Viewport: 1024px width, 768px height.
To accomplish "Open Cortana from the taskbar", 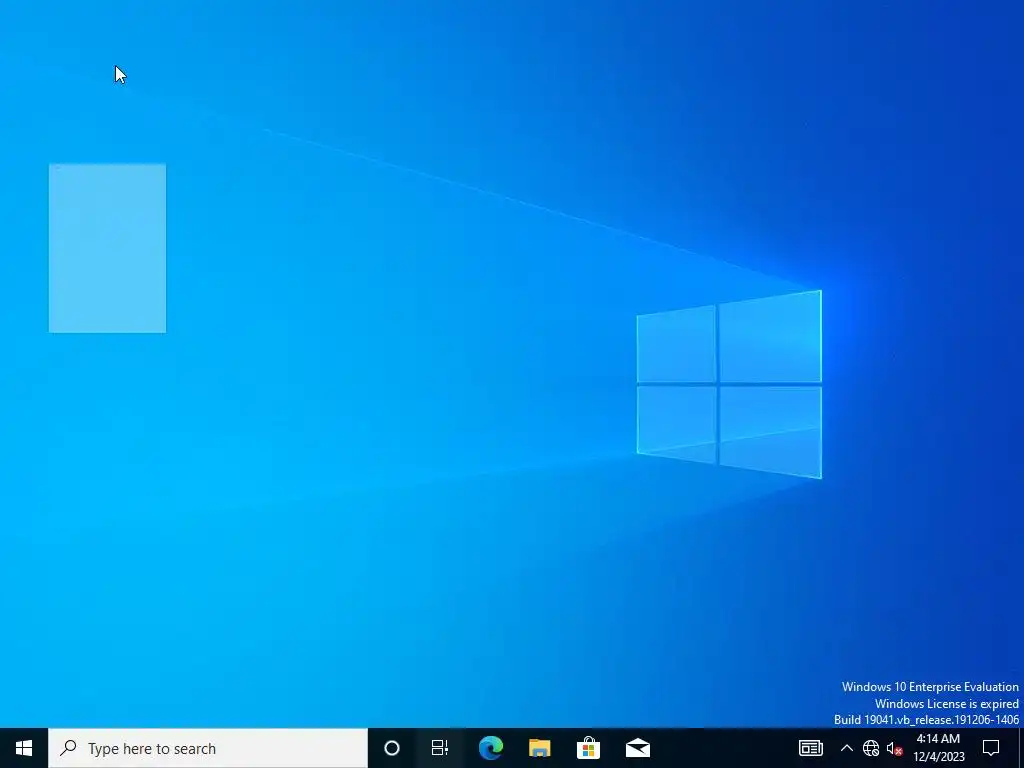I will tap(392, 748).
